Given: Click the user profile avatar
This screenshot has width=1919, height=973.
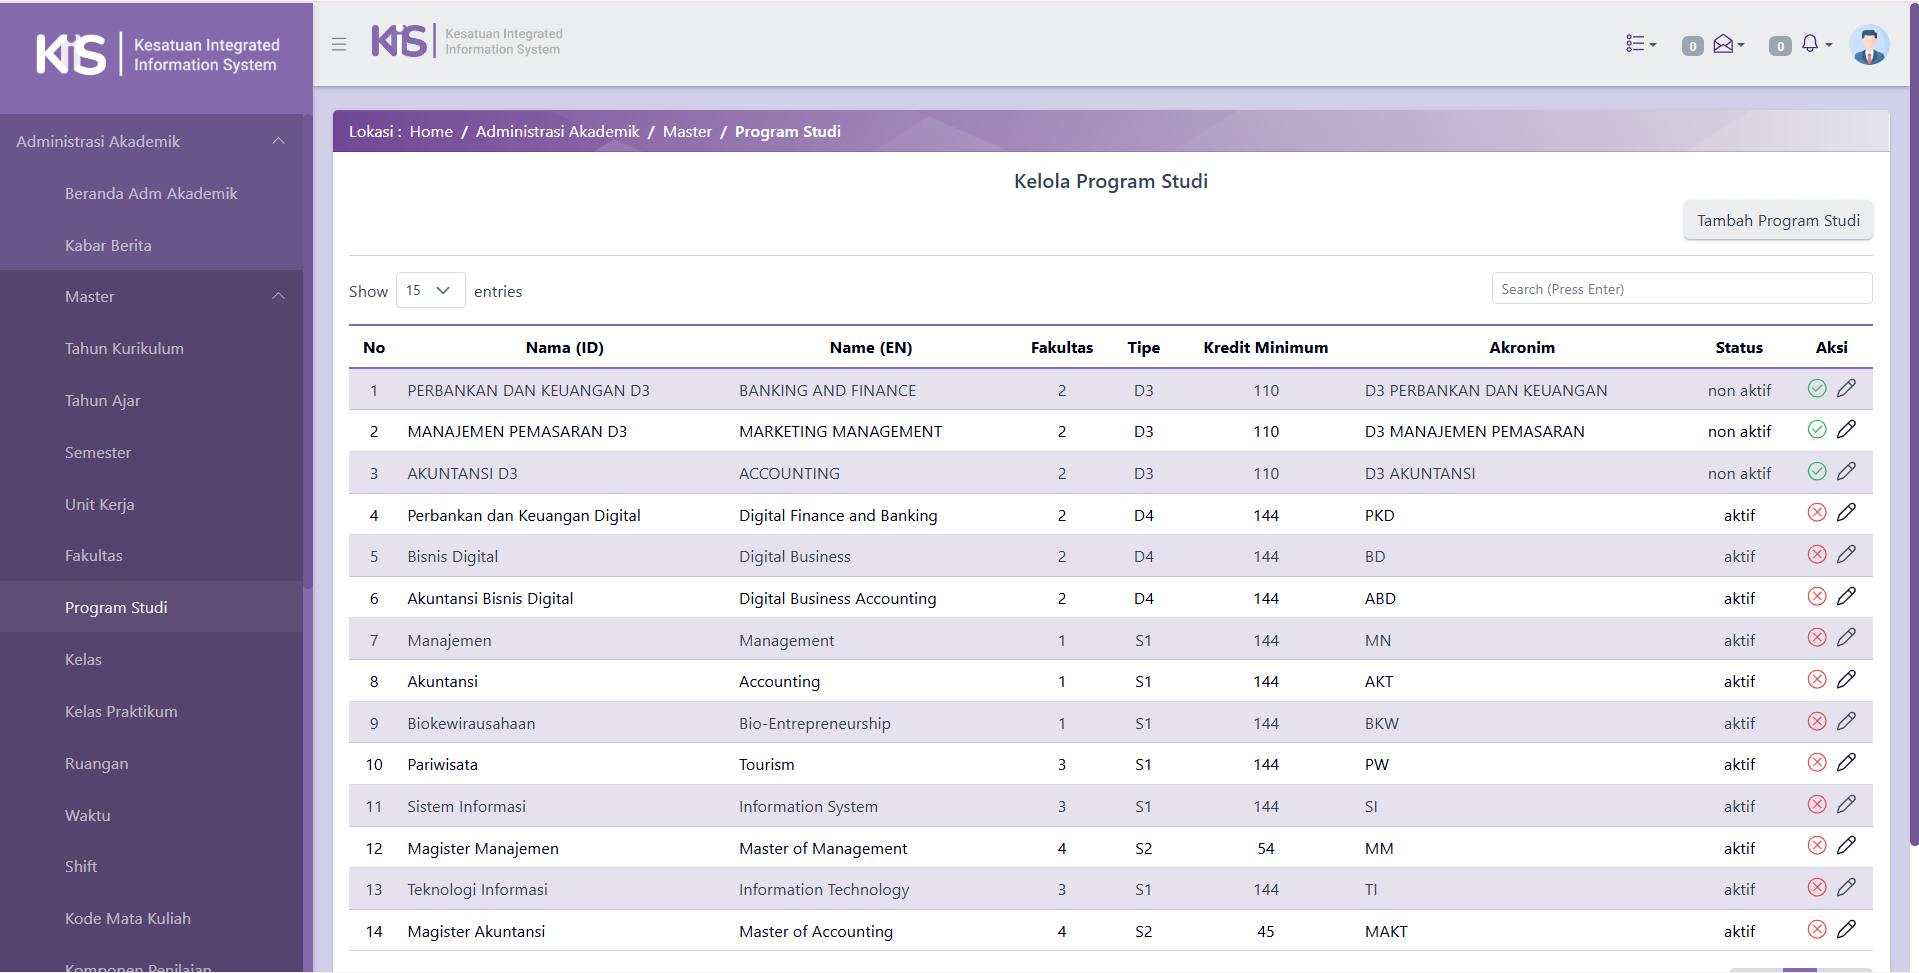Looking at the screenshot, I should click(x=1868, y=45).
